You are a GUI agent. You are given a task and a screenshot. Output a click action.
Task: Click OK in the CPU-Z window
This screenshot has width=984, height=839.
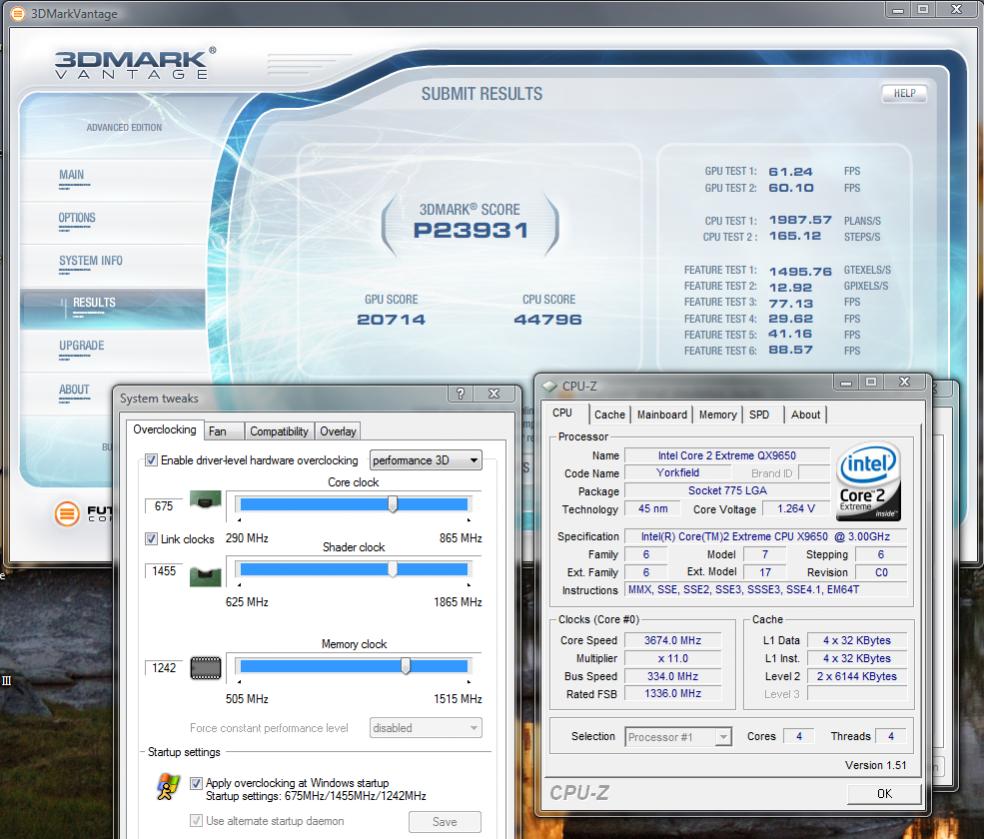click(x=884, y=793)
